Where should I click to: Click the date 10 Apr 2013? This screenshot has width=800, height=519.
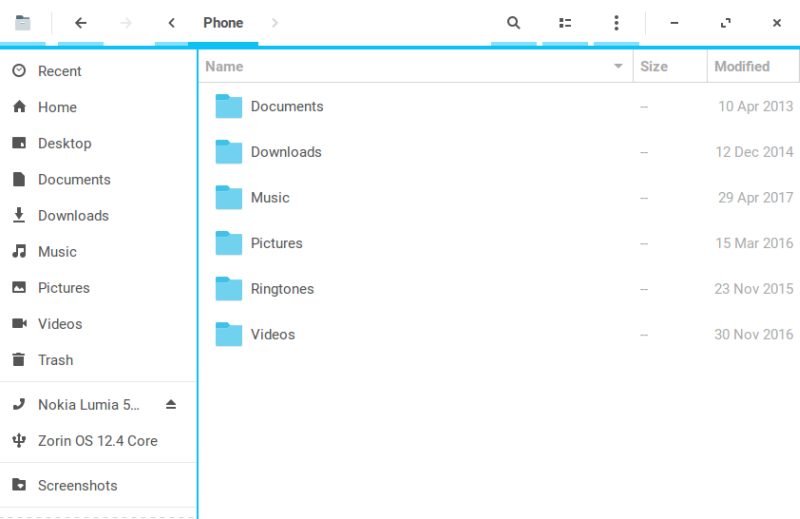(x=756, y=106)
